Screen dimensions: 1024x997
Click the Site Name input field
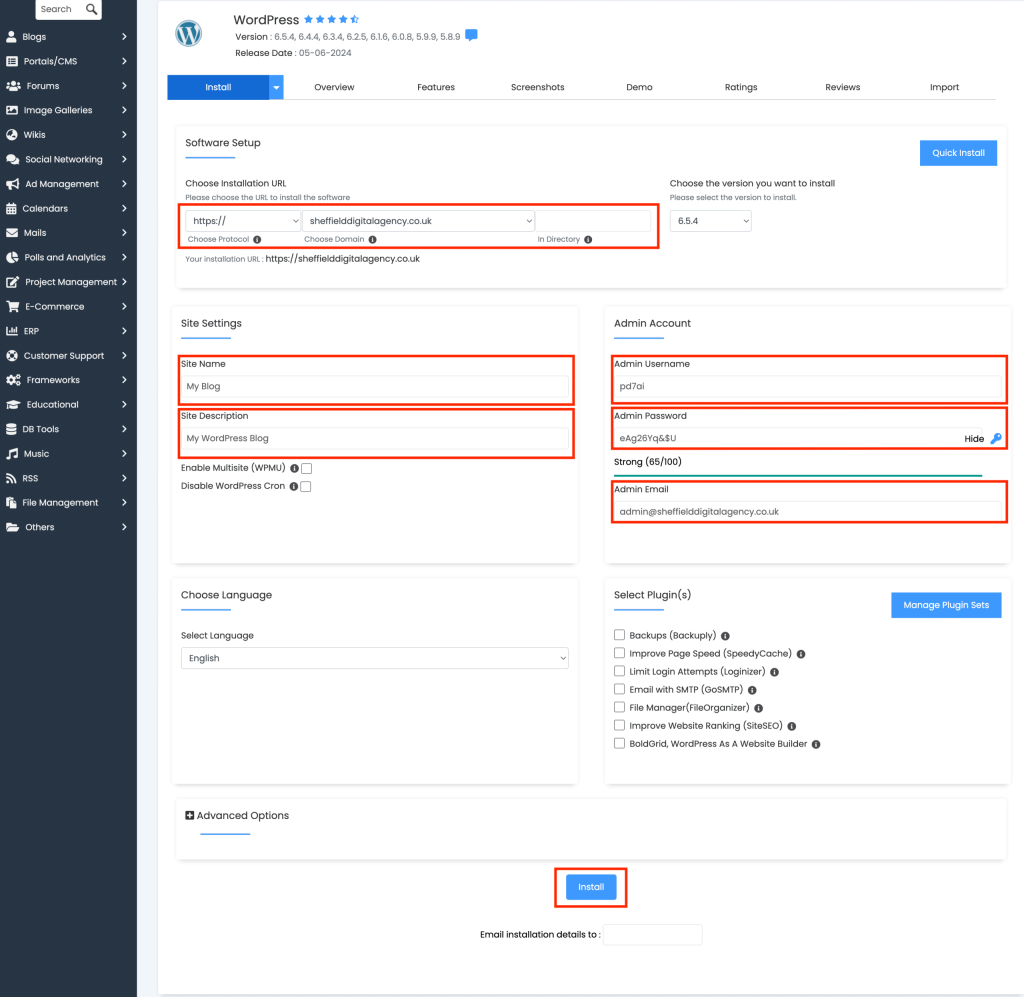pyautogui.click(x=375, y=386)
